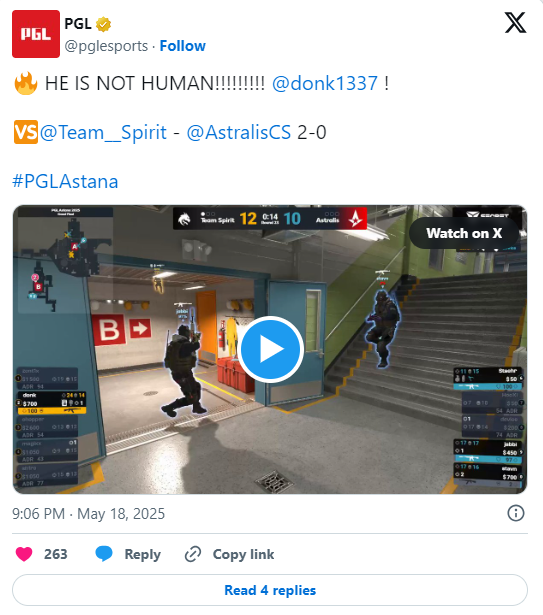
Task: Click the copy link chain icon
Action: point(193,554)
